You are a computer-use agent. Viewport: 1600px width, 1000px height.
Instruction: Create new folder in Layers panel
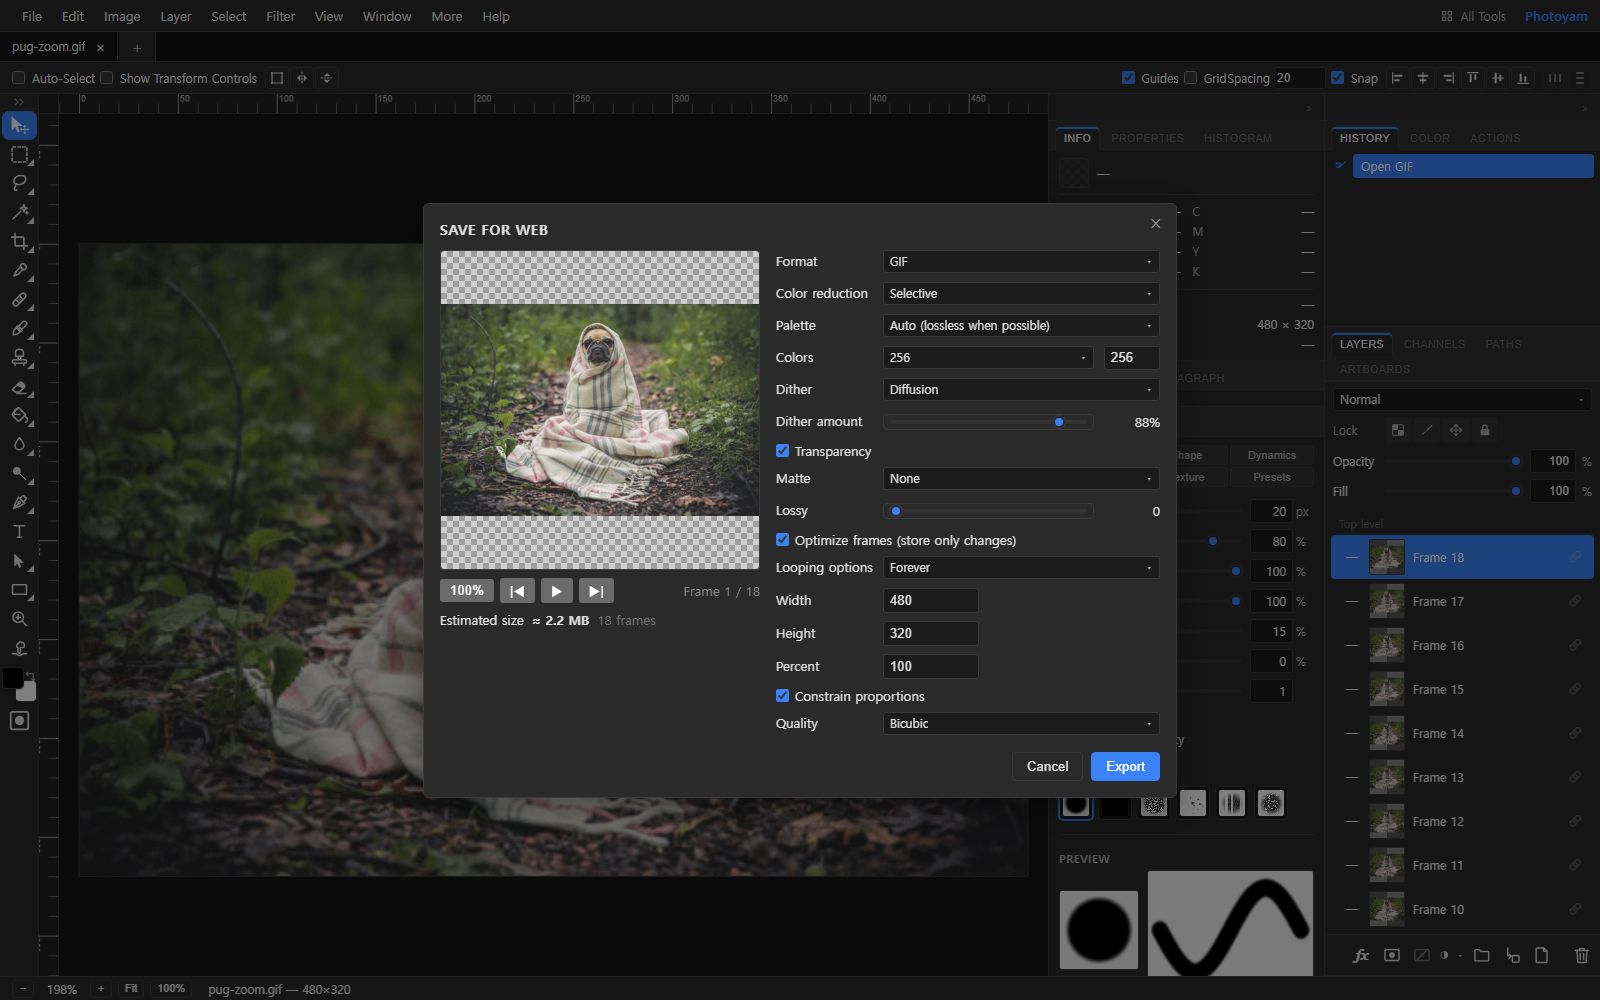[x=1481, y=956]
